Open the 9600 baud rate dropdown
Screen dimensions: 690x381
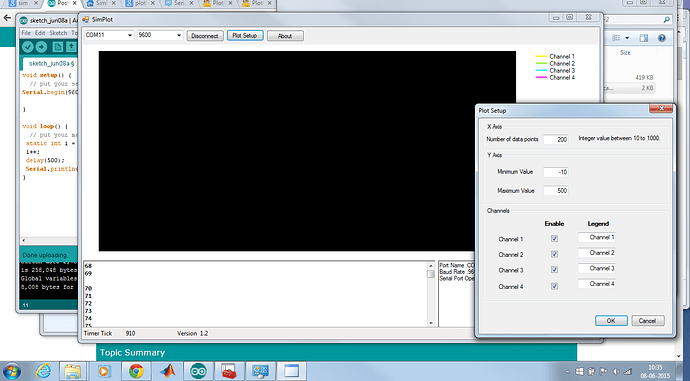179,35
